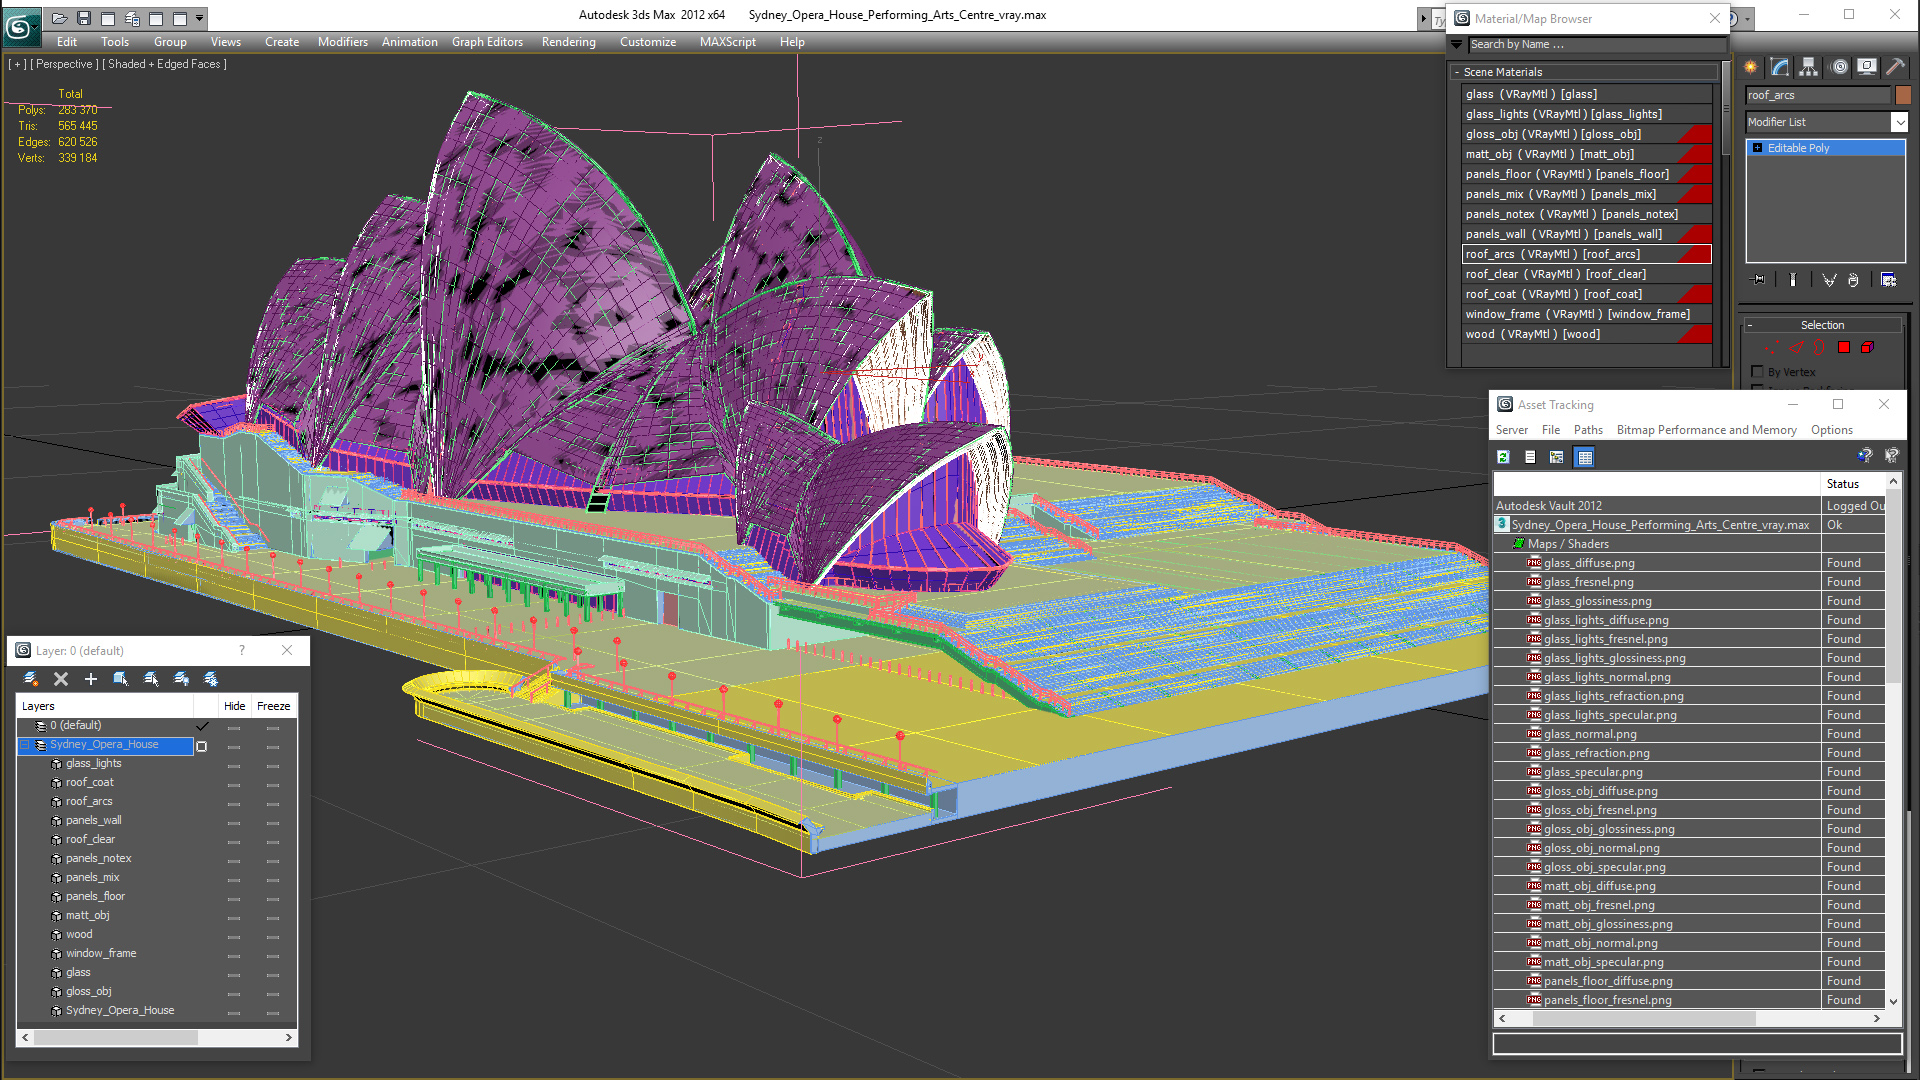Screen dimensions: 1920x1080
Task: Click Select Highlighted Objects and Layers icon
Action: point(121,679)
